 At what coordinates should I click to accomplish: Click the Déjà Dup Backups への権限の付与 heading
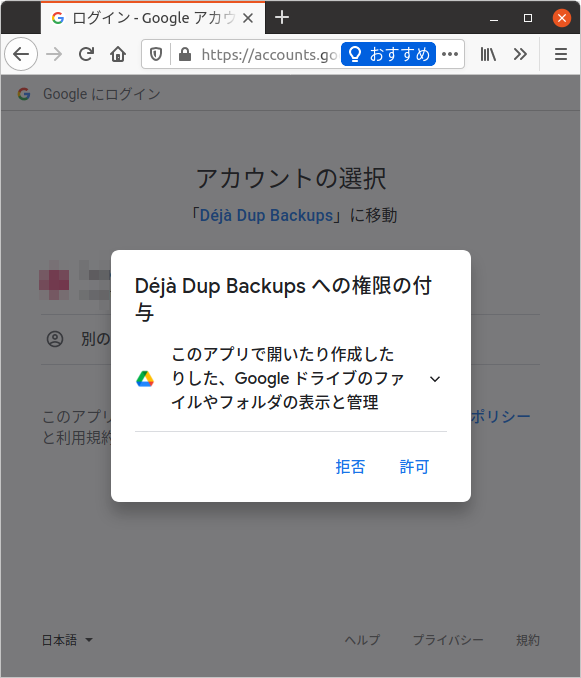[x=284, y=299]
